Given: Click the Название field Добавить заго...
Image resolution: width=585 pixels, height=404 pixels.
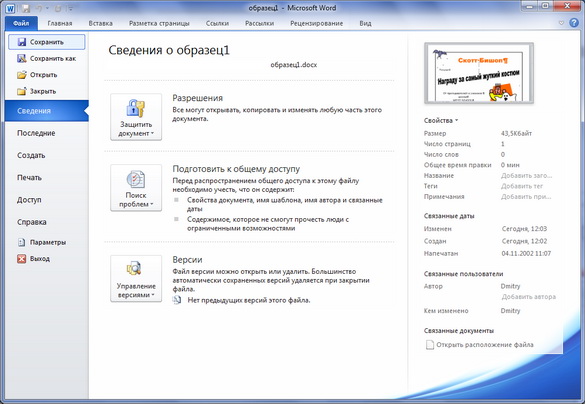Looking at the screenshot, I should [526, 176].
